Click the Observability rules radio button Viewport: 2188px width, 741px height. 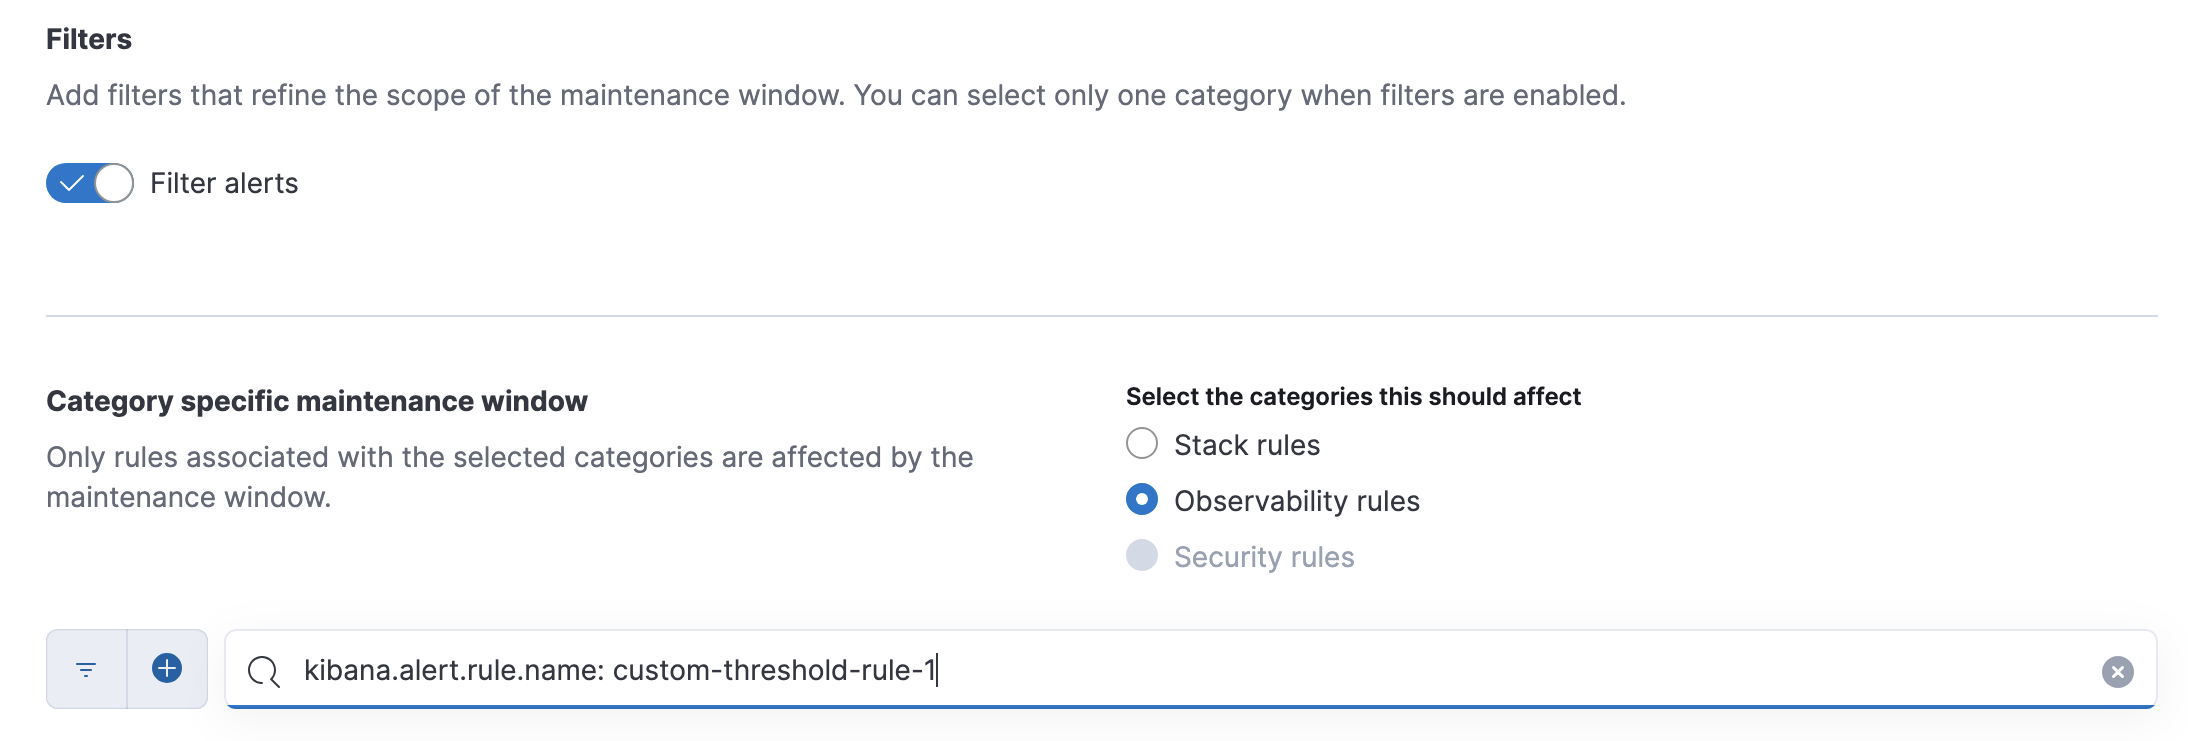1141,500
